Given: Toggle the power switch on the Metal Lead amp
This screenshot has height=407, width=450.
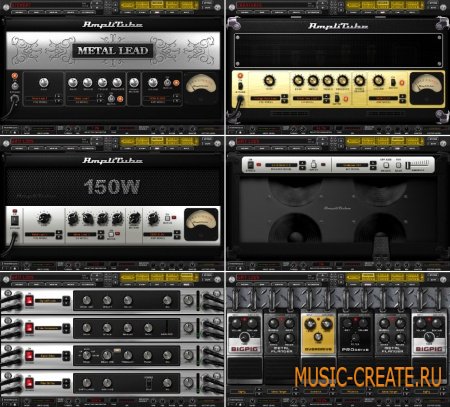Looking at the screenshot, I should point(15,86).
